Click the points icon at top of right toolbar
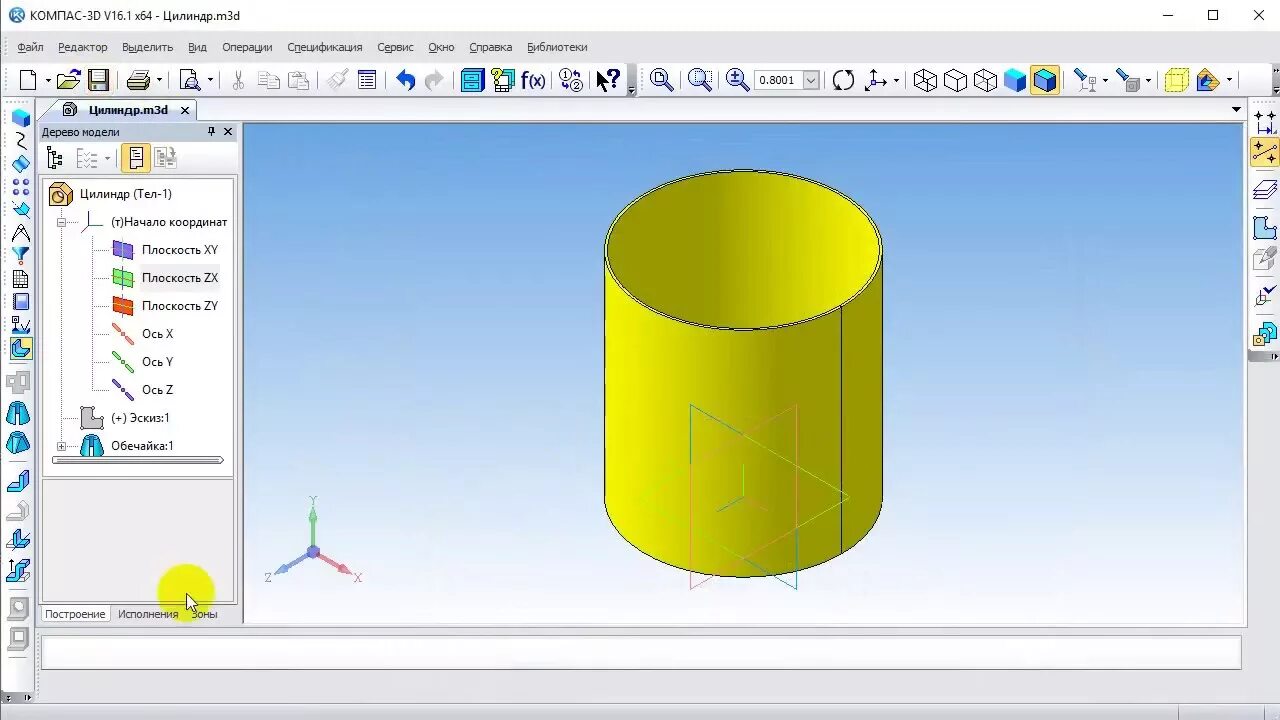The width and height of the screenshot is (1280, 720). [1265, 123]
